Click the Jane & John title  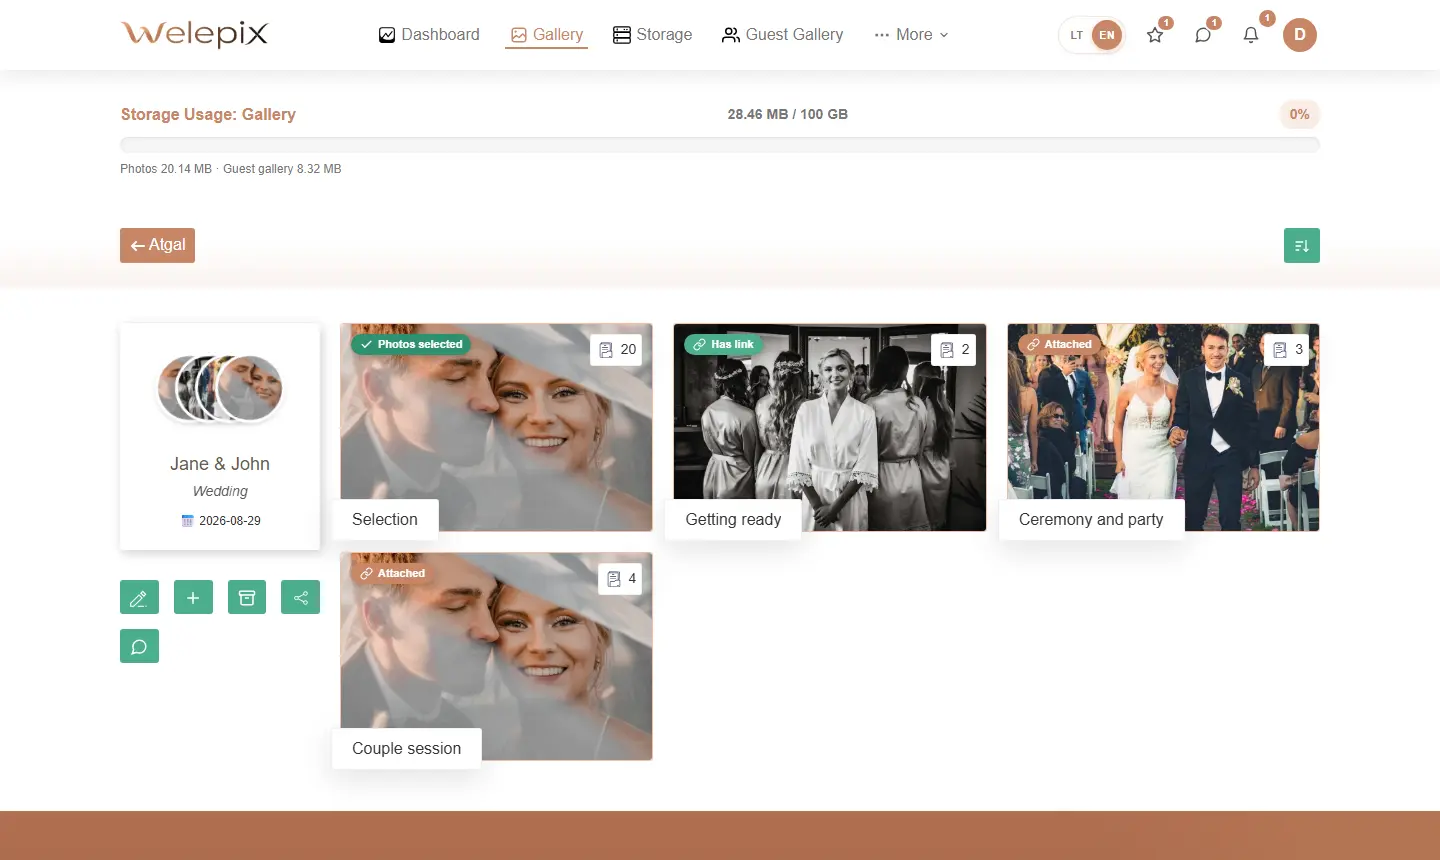(220, 464)
